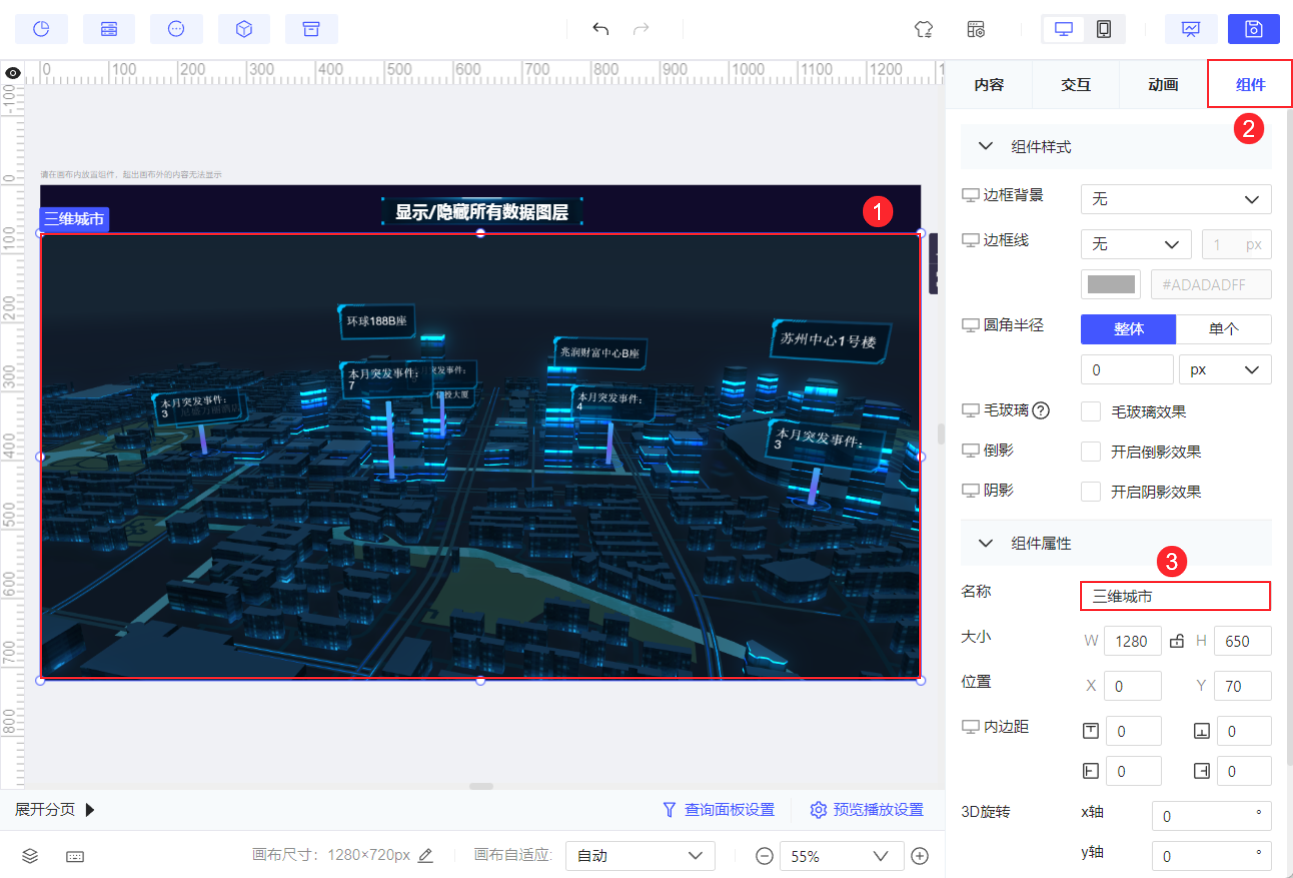This screenshot has width=1293, height=878.
Task: Click the X position input field
Action: click(1133, 686)
